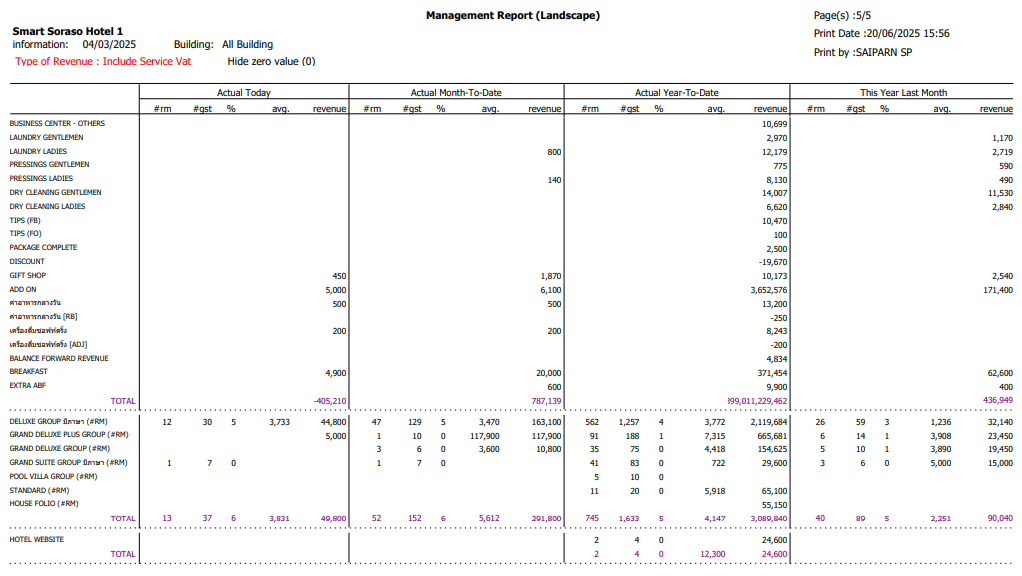Image resolution: width=1022 pixels, height=576 pixels.
Task: Click the Actual Today column group header
Action: coord(244,93)
